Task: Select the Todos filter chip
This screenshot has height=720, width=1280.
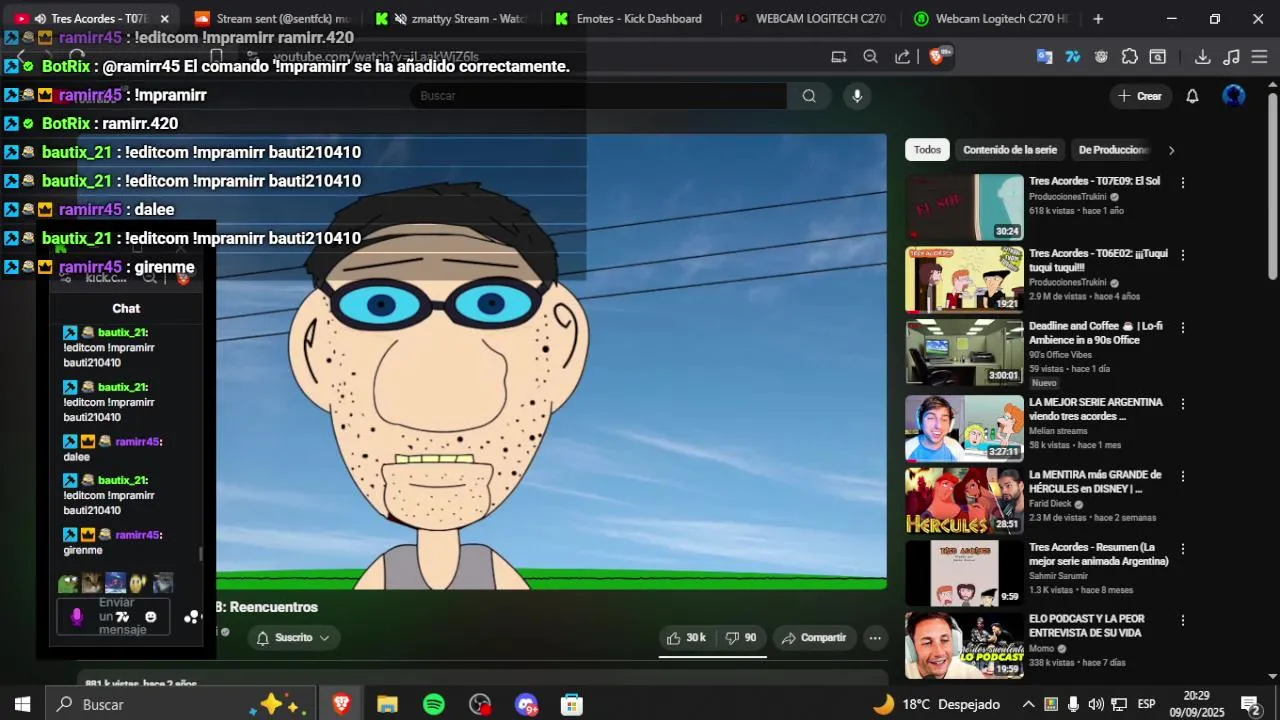Action: tap(927, 150)
